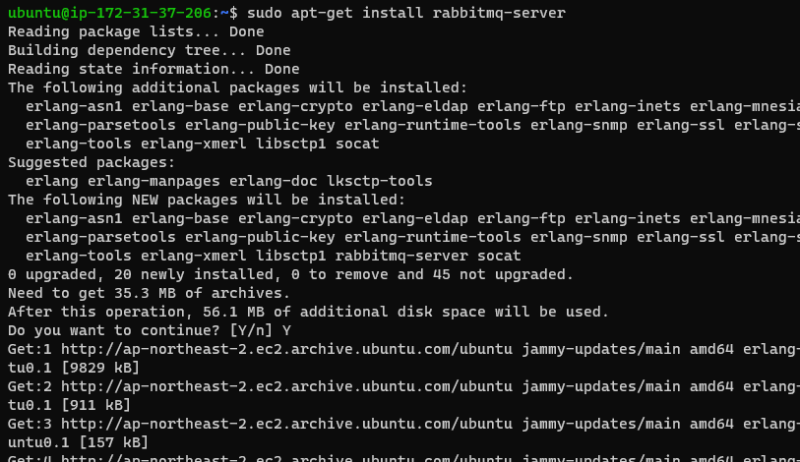
Task: Click erlang-manpages in the suggested packages
Action: pyautogui.click(x=150, y=181)
